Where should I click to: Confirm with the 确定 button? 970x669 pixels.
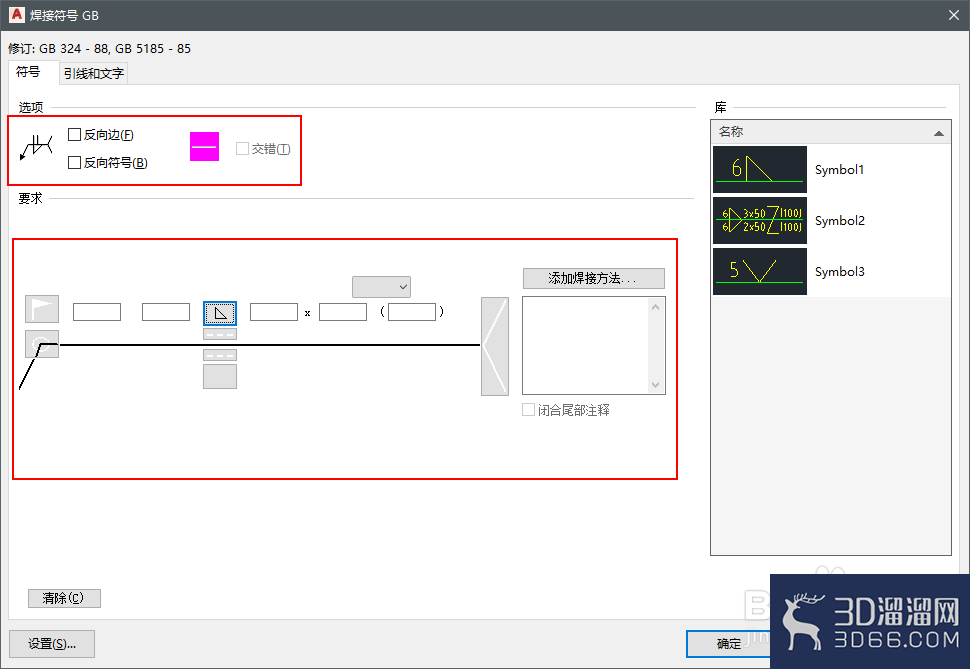729,644
